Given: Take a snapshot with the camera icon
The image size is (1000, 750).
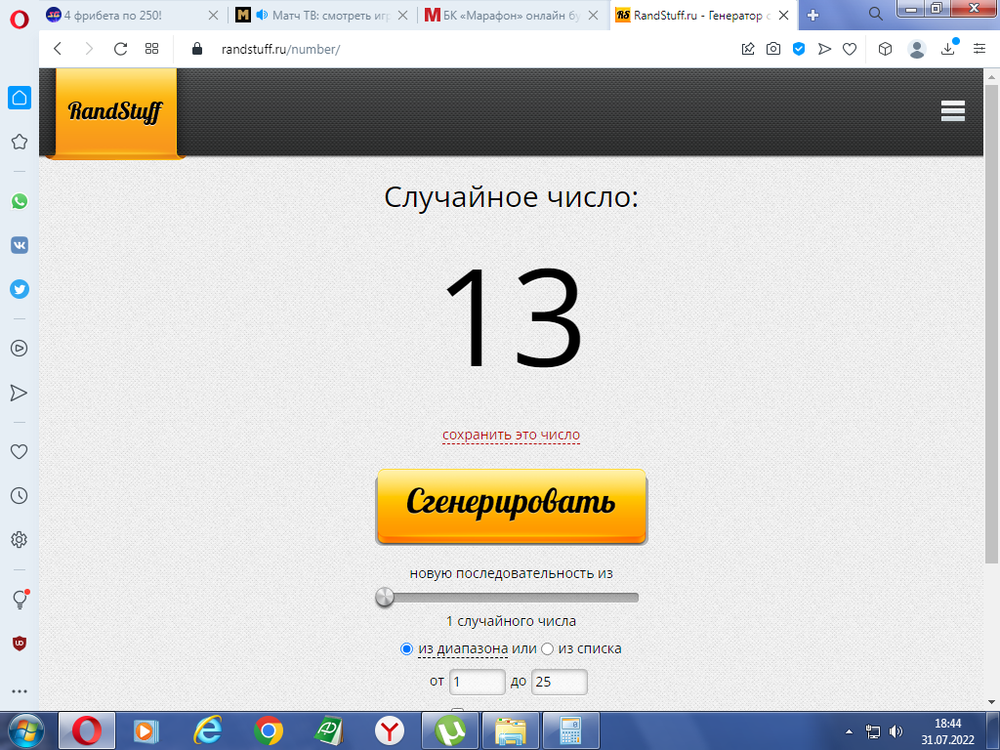Looking at the screenshot, I should 773,49.
